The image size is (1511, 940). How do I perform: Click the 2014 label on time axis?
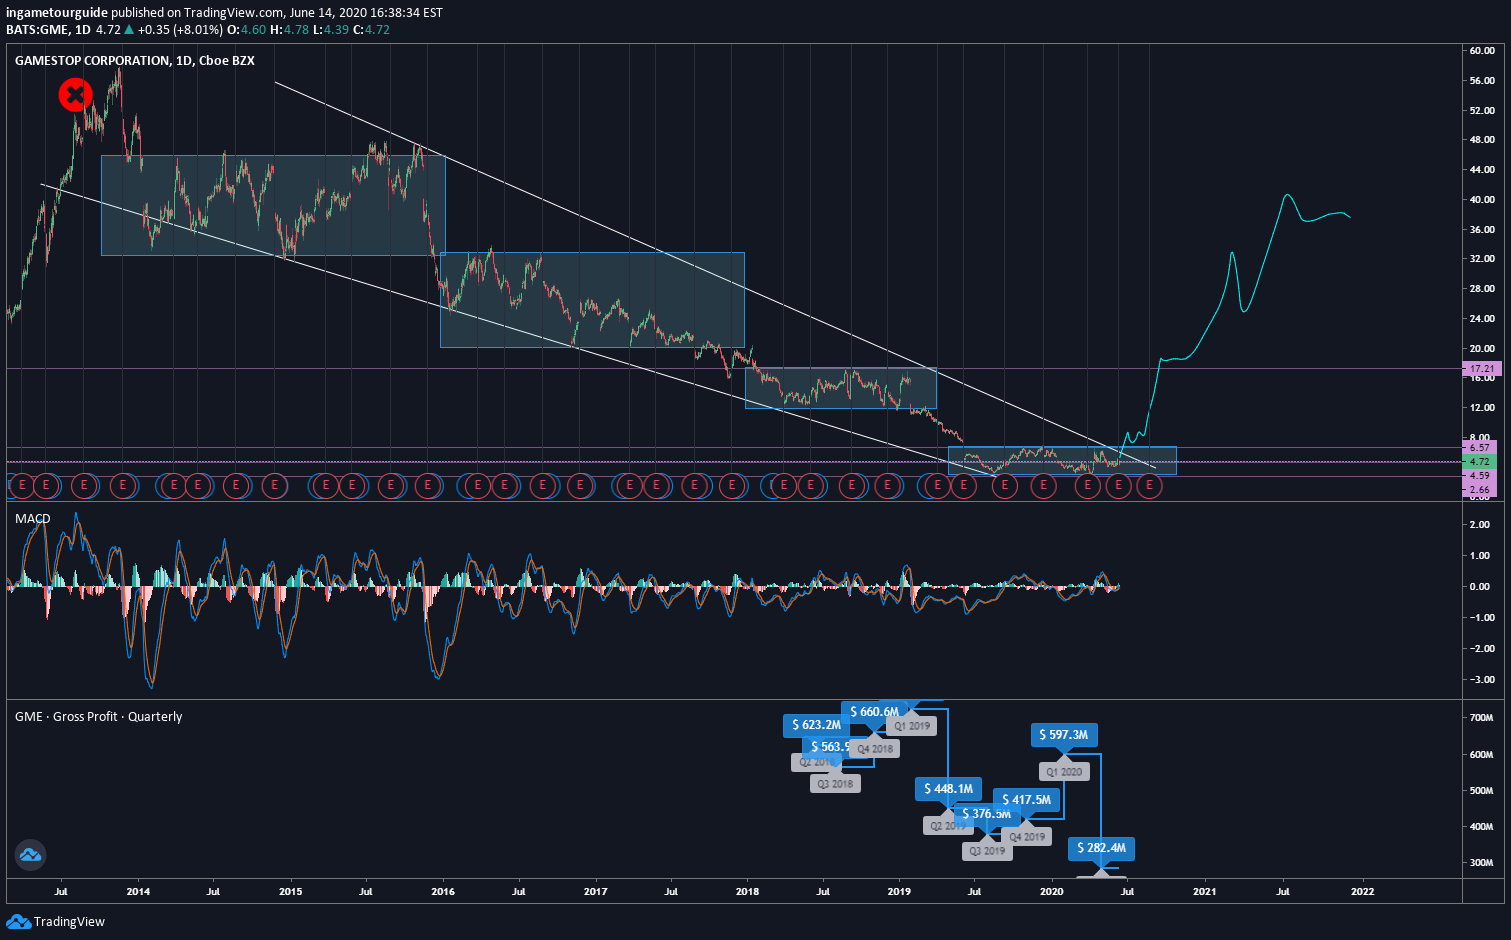[138, 892]
